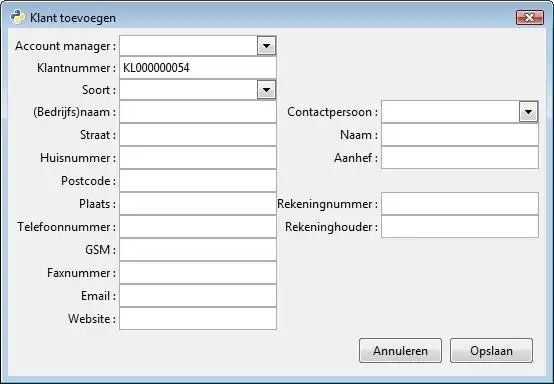
Task: Select the Straat input field
Action: tap(198, 135)
